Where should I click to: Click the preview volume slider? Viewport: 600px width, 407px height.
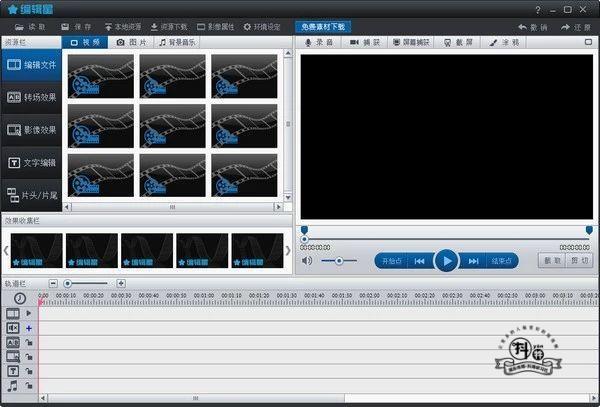(339, 261)
